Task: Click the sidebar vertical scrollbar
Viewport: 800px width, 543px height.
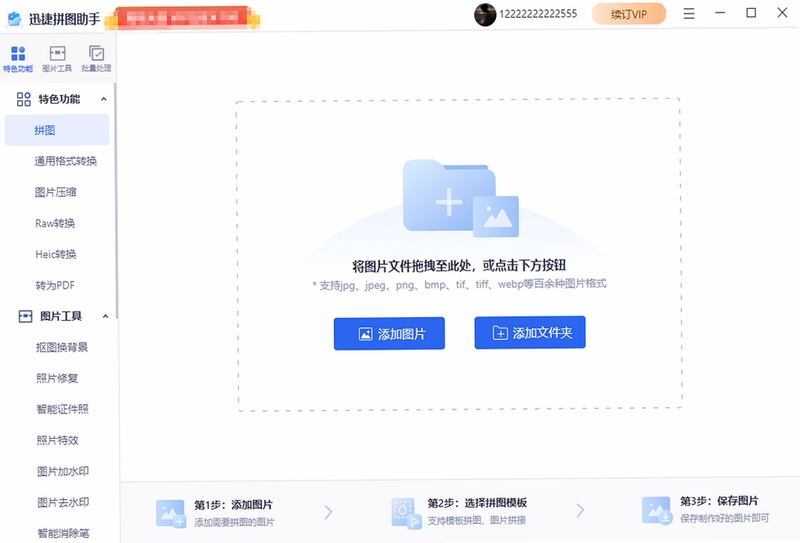Action: tap(116, 202)
